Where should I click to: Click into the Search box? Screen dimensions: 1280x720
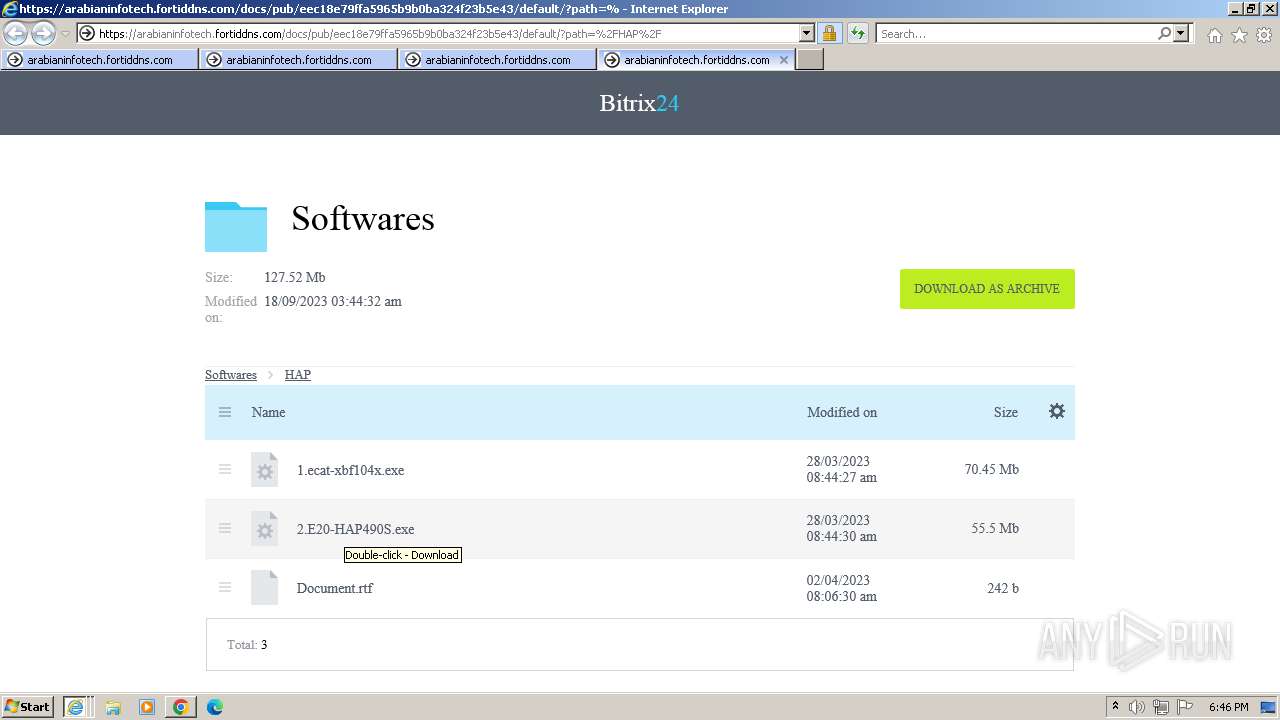click(1016, 33)
